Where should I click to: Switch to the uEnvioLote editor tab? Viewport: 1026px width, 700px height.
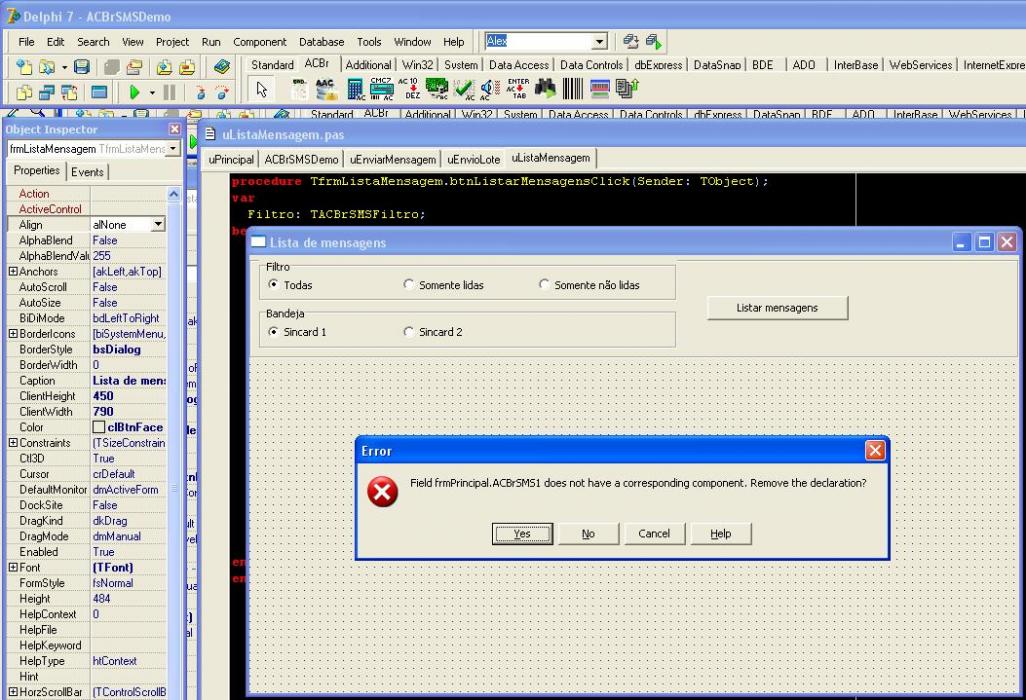[474, 159]
